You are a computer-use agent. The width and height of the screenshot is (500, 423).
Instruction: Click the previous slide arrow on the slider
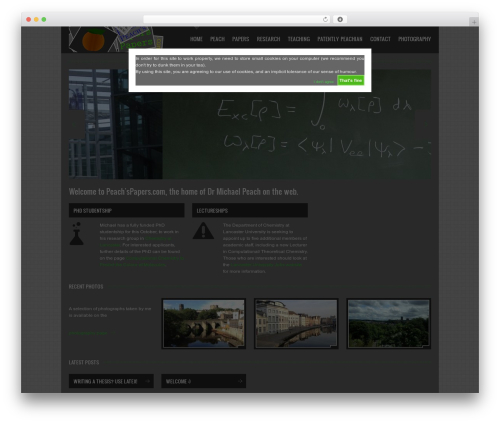coord(76,124)
